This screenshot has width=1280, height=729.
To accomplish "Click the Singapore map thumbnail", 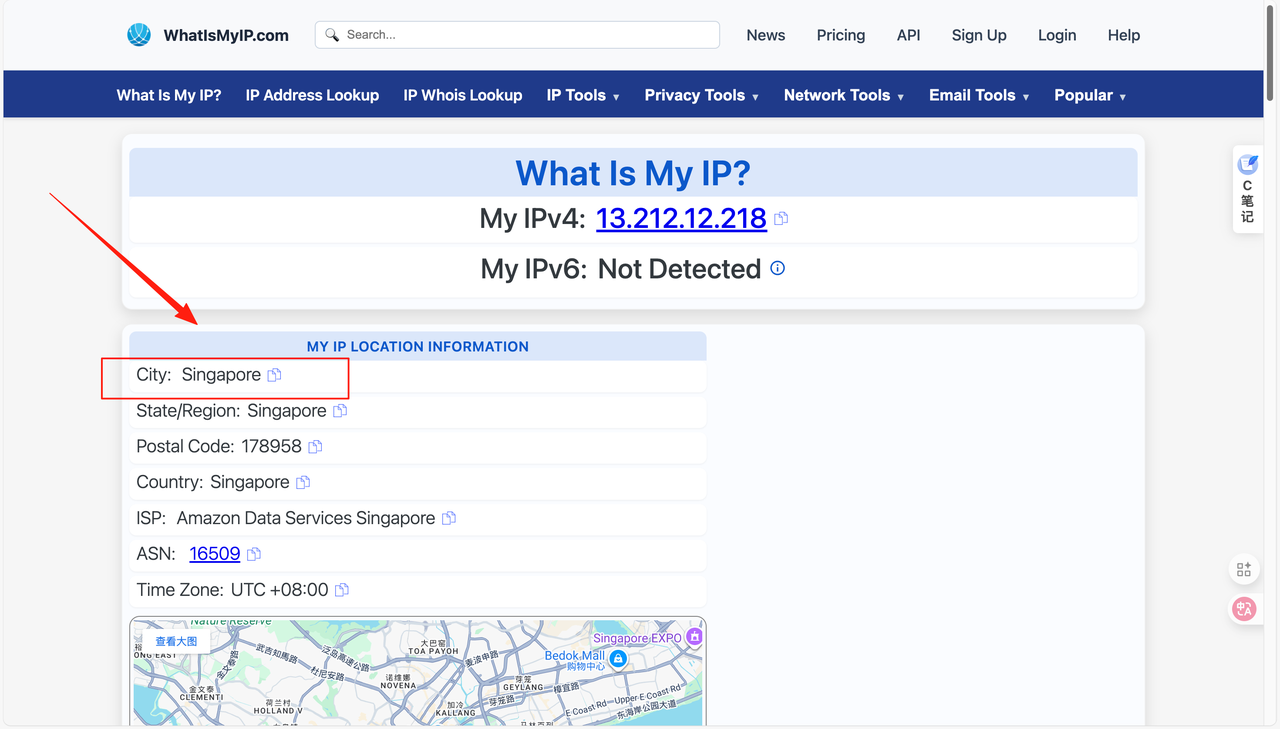I will tap(417, 671).
